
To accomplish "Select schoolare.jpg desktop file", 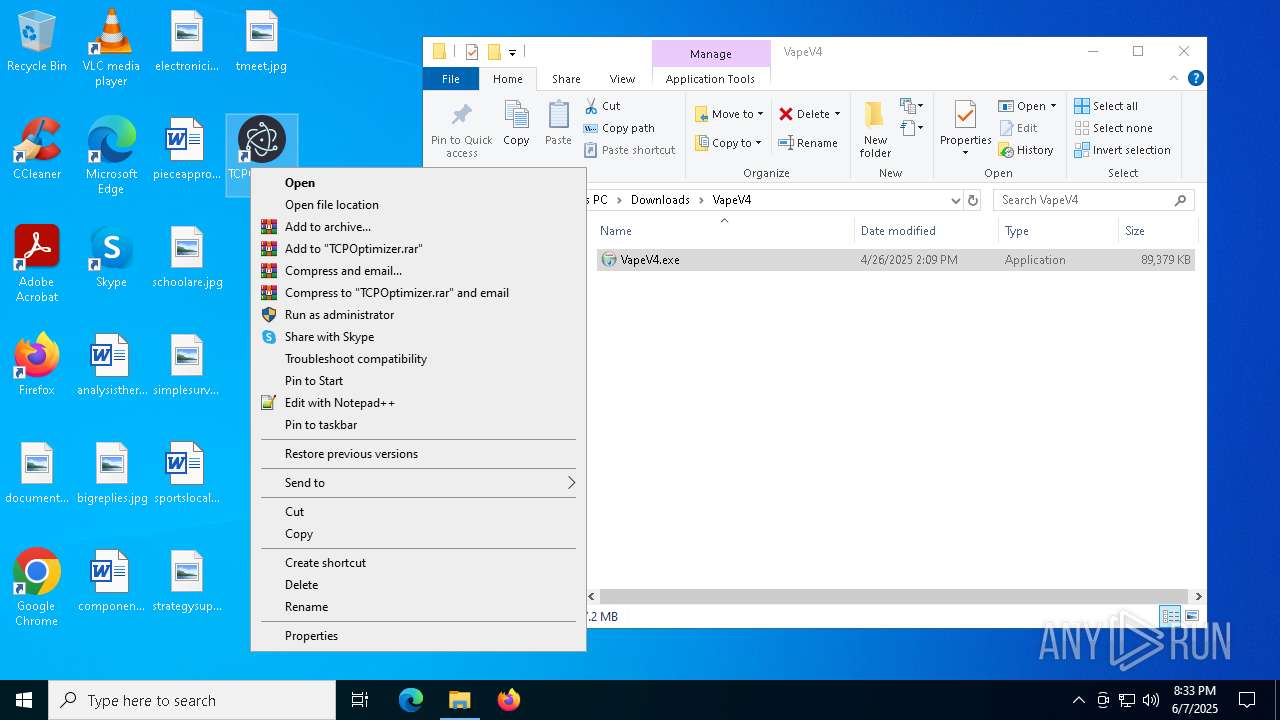I will click(x=187, y=256).
